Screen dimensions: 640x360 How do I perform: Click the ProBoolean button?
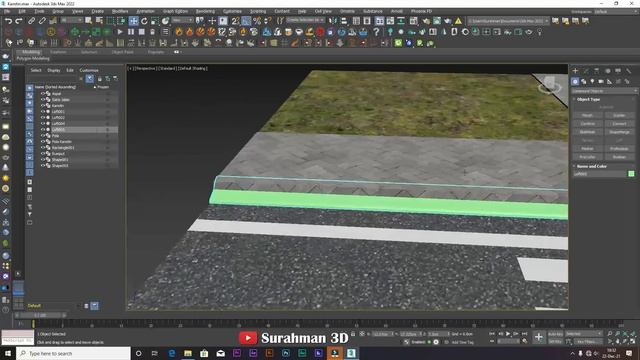[x=619, y=149]
